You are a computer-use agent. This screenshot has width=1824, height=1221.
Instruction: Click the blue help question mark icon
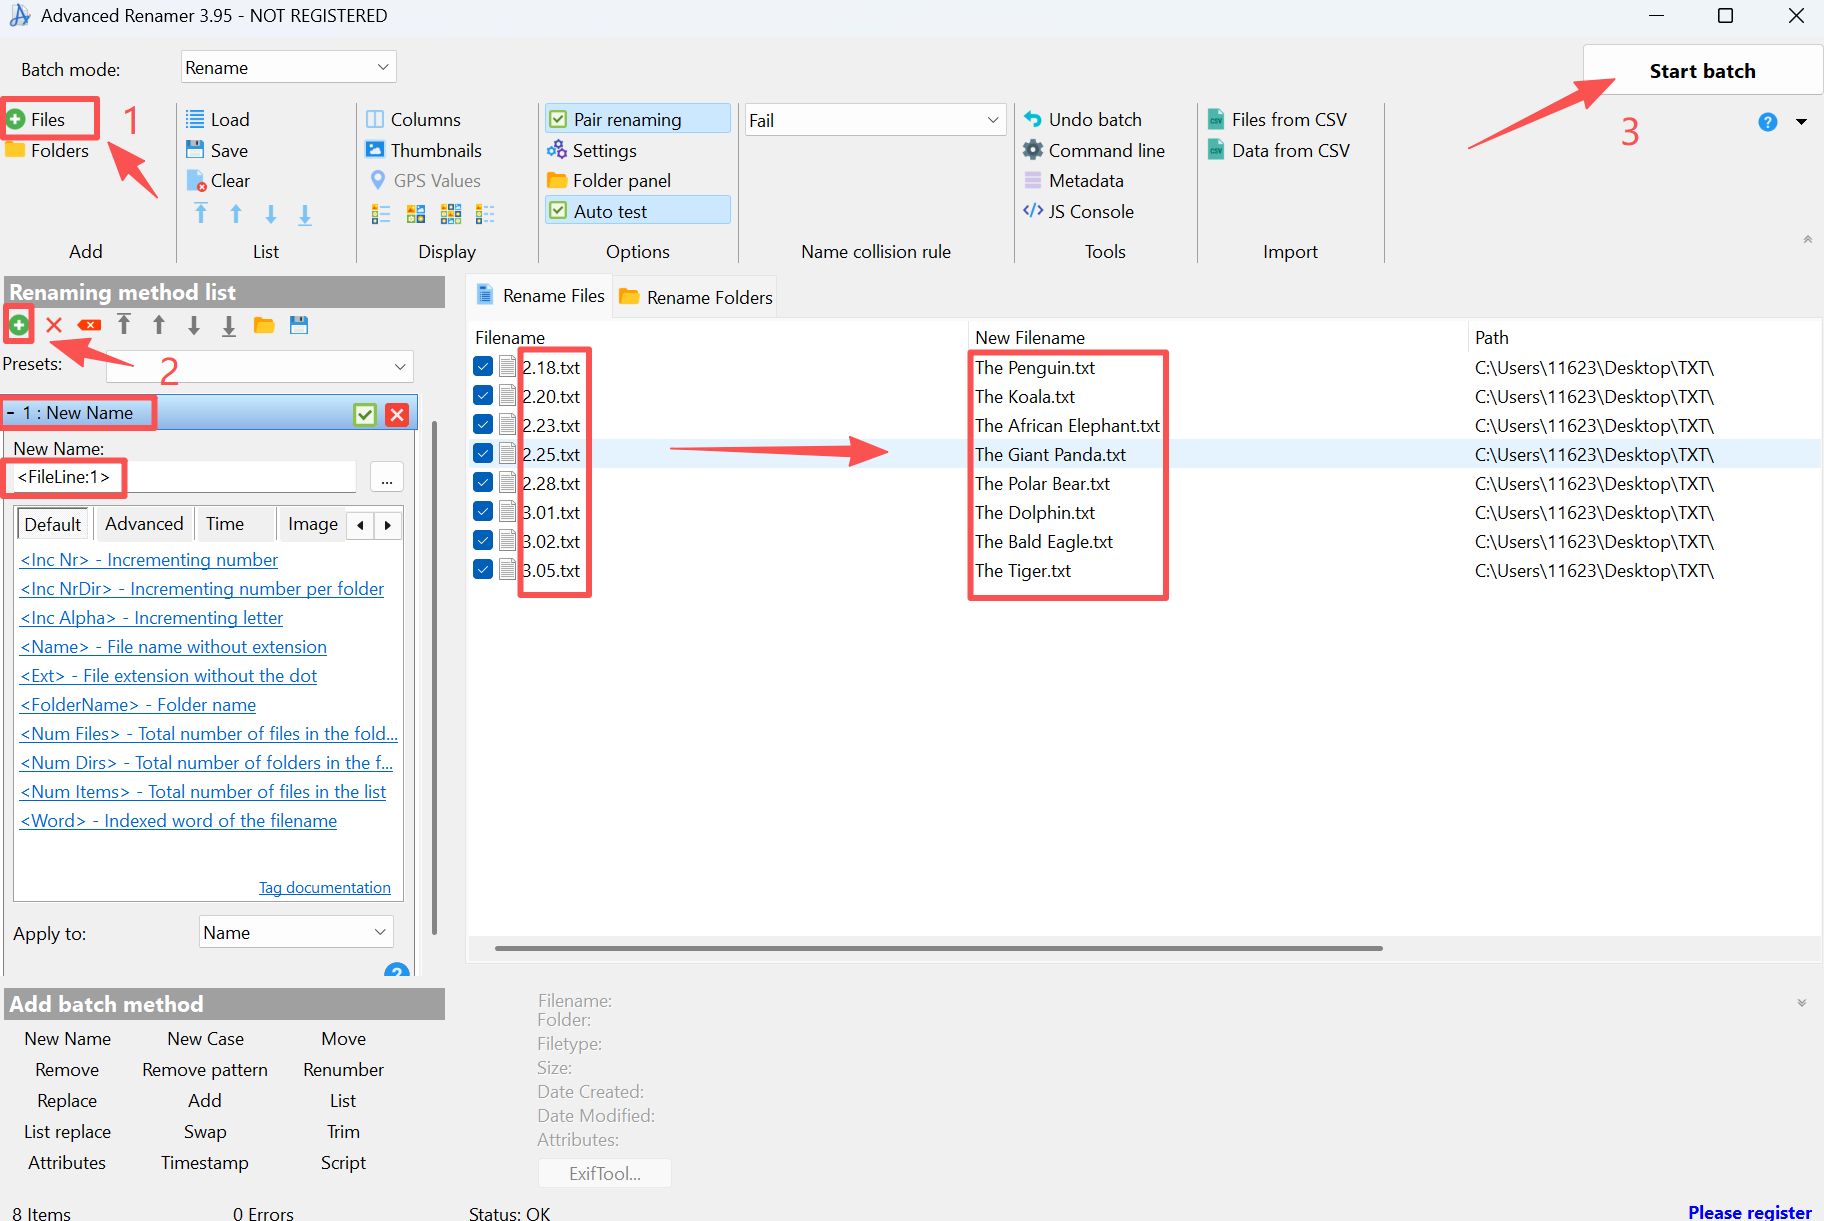click(1767, 122)
